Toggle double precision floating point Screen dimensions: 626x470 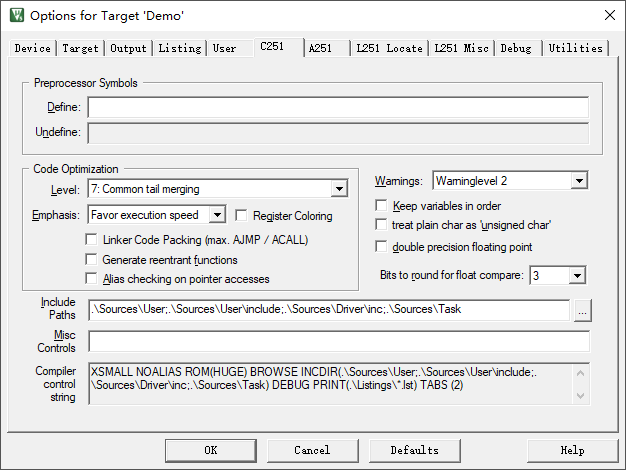coord(380,246)
